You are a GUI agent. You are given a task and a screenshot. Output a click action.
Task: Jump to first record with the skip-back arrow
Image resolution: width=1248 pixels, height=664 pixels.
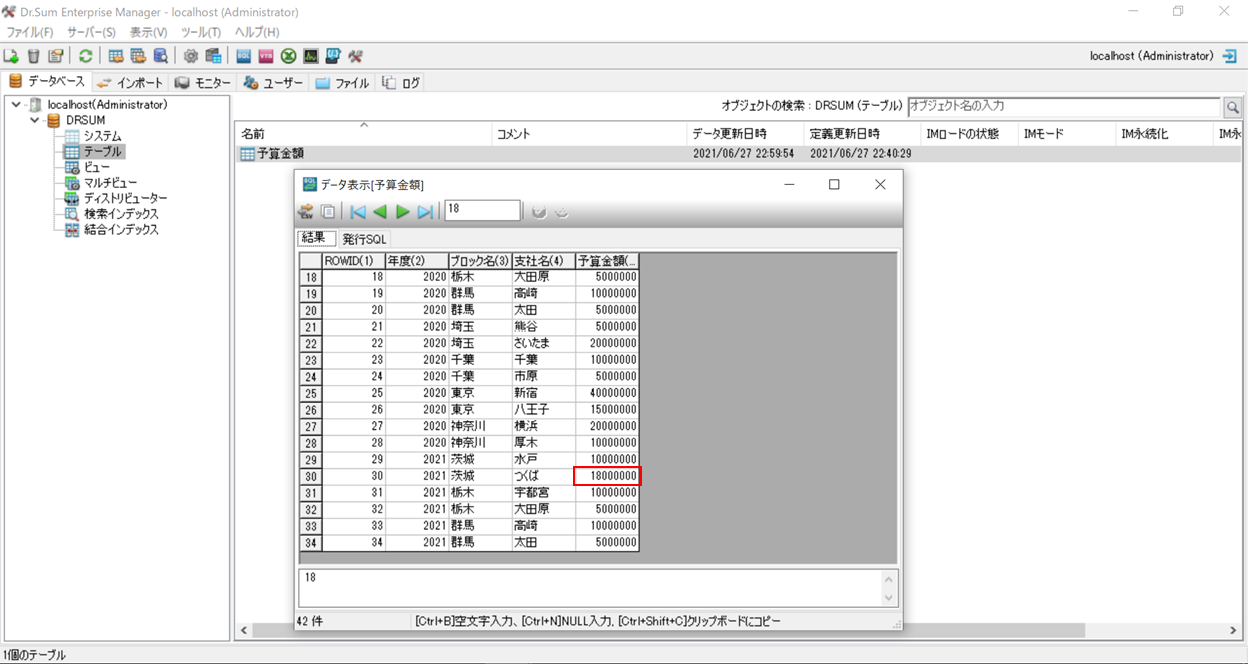click(x=357, y=211)
